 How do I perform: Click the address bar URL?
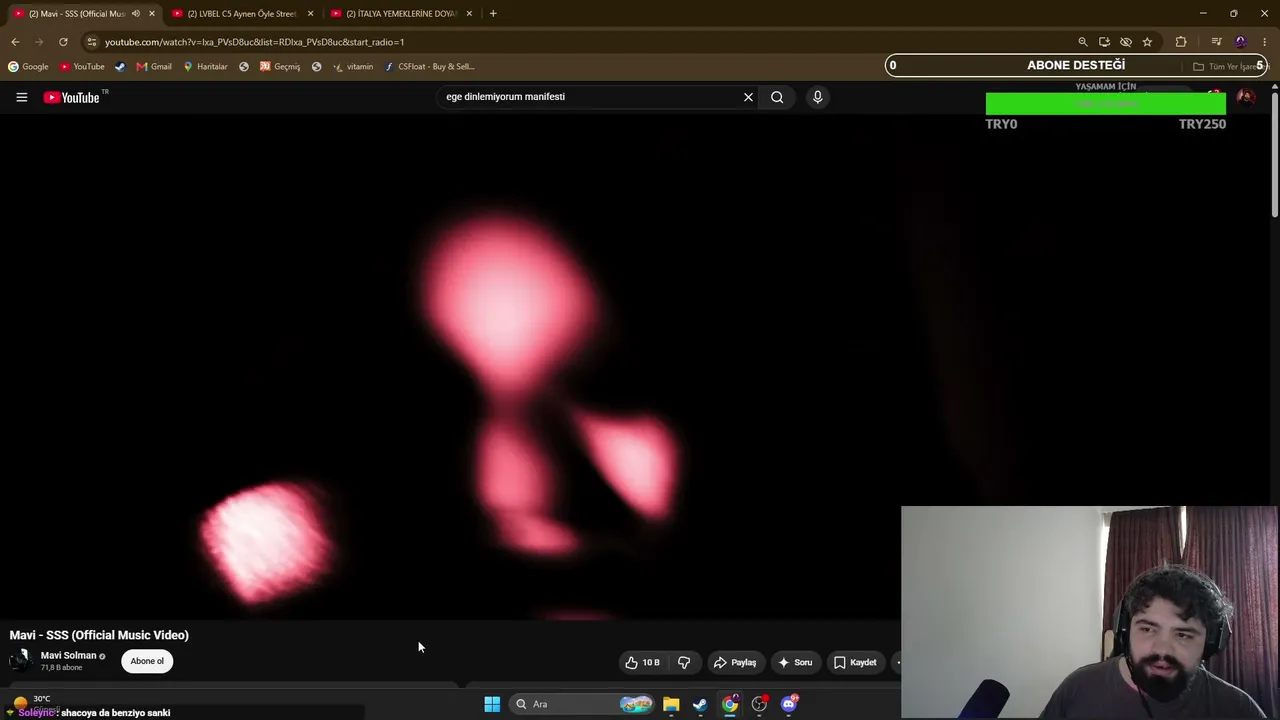pyautogui.click(x=254, y=42)
